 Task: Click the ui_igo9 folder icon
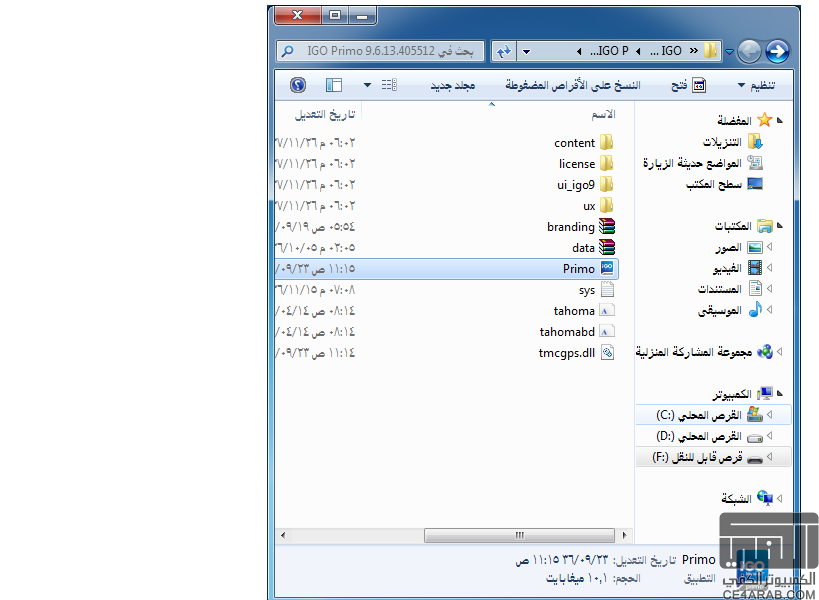click(x=606, y=184)
